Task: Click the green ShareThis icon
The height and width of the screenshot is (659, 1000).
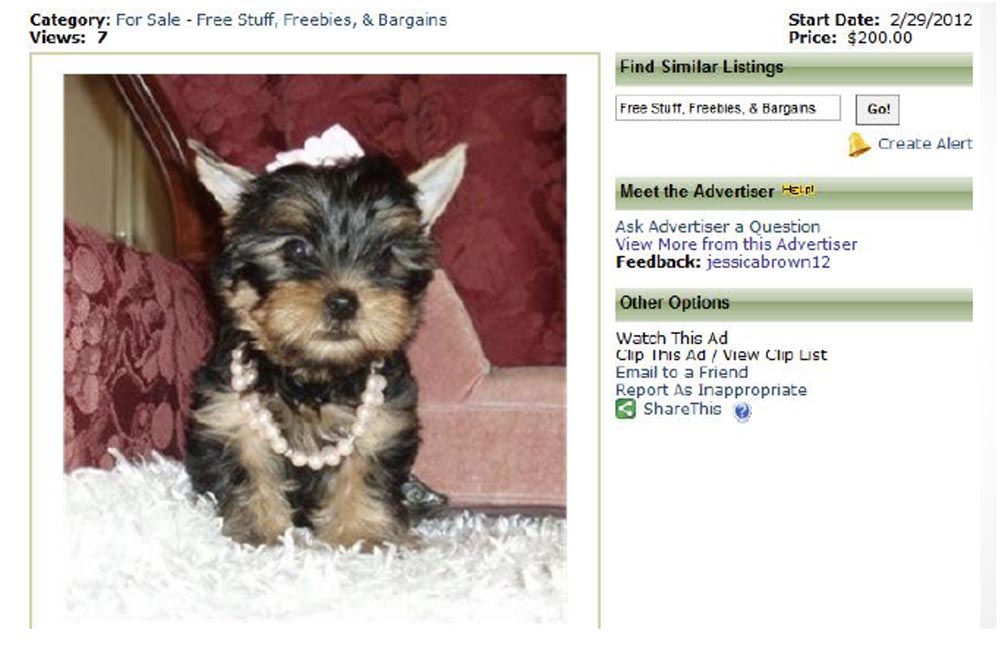Action: pyautogui.click(x=625, y=409)
